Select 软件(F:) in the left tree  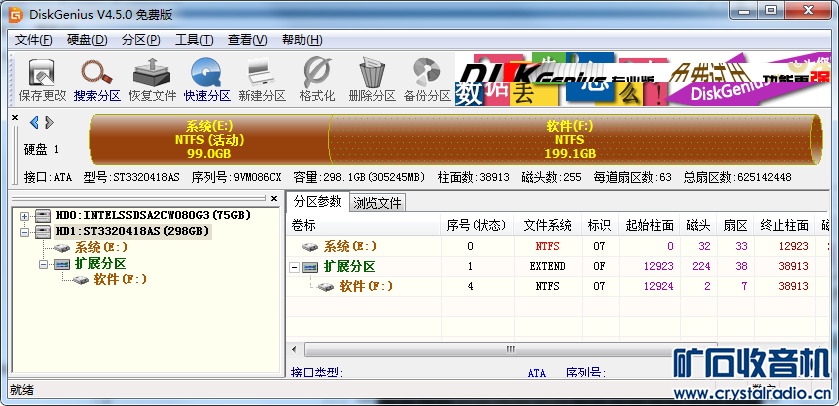(x=120, y=279)
